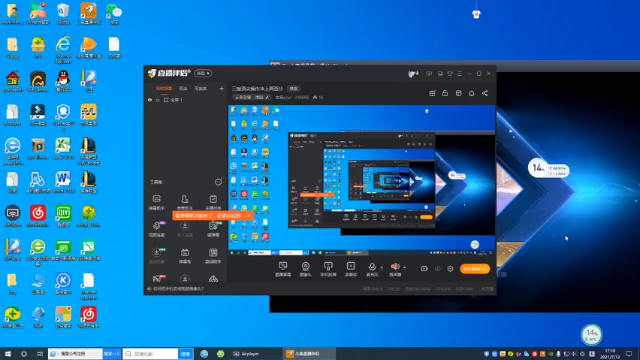Toggle the microphone on or off
The height and width of the screenshot is (360, 640).
(x=372, y=267)
